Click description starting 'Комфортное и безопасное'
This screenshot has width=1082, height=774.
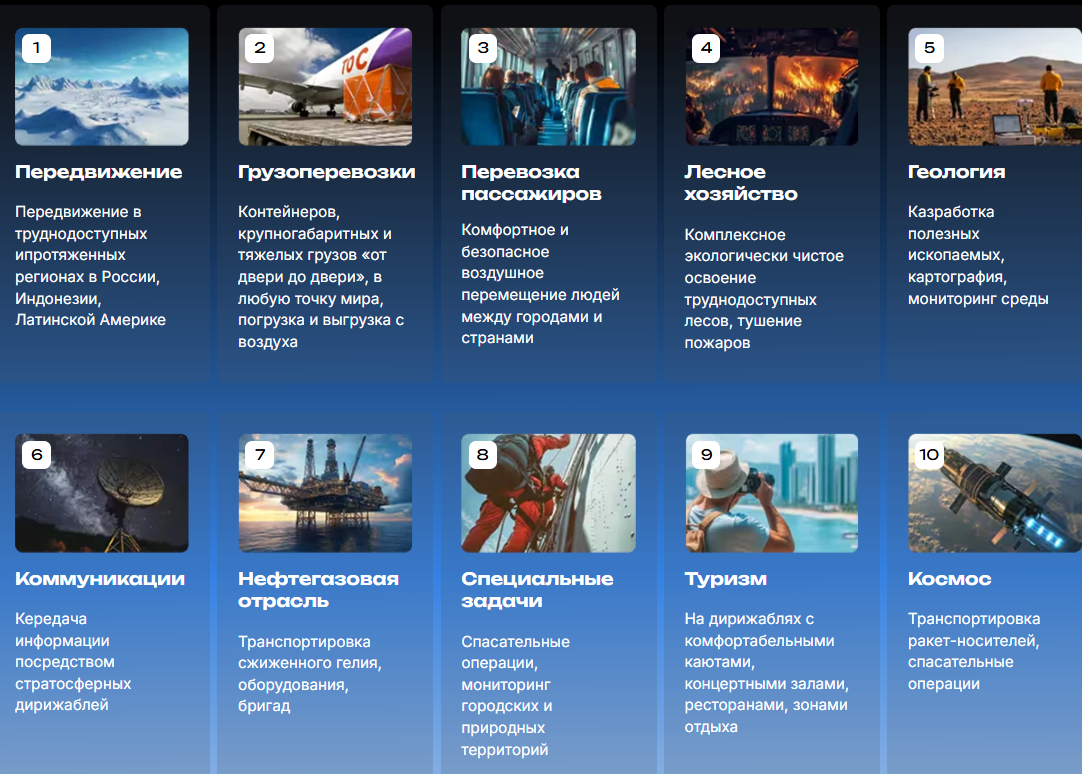pos(540,284)
